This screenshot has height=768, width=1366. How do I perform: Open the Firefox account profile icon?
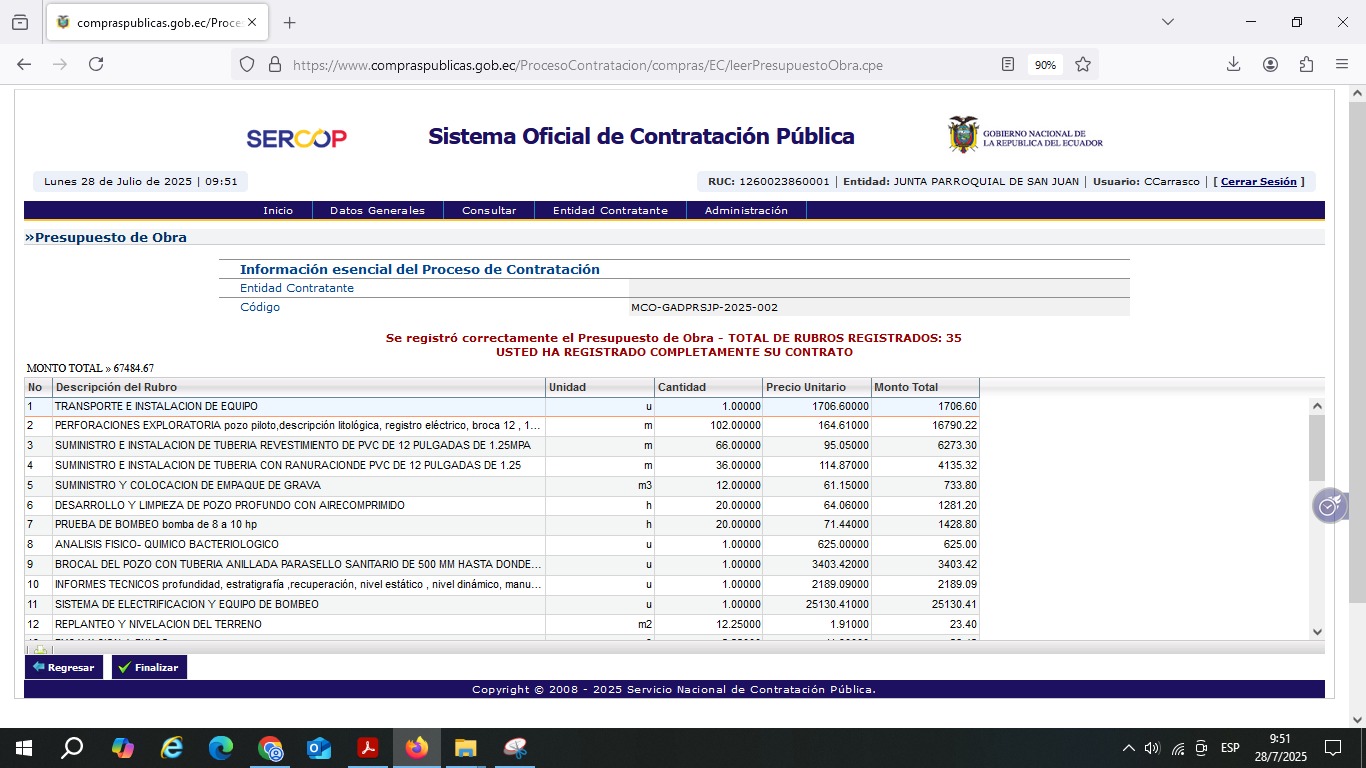(x=1270, y=64)
